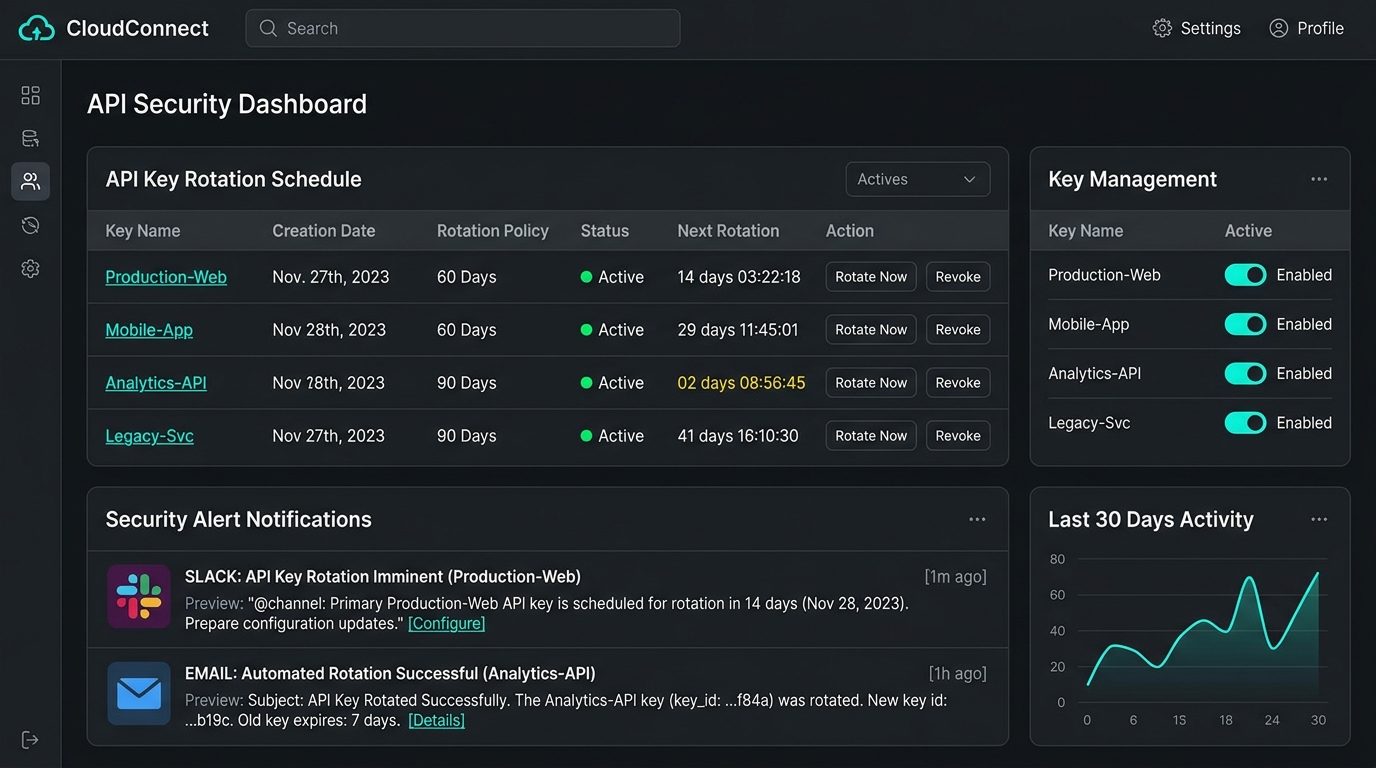1376x768 pixels.
Task: Click Rotate Now for Analytics-API
Action: tap(871, 383)
